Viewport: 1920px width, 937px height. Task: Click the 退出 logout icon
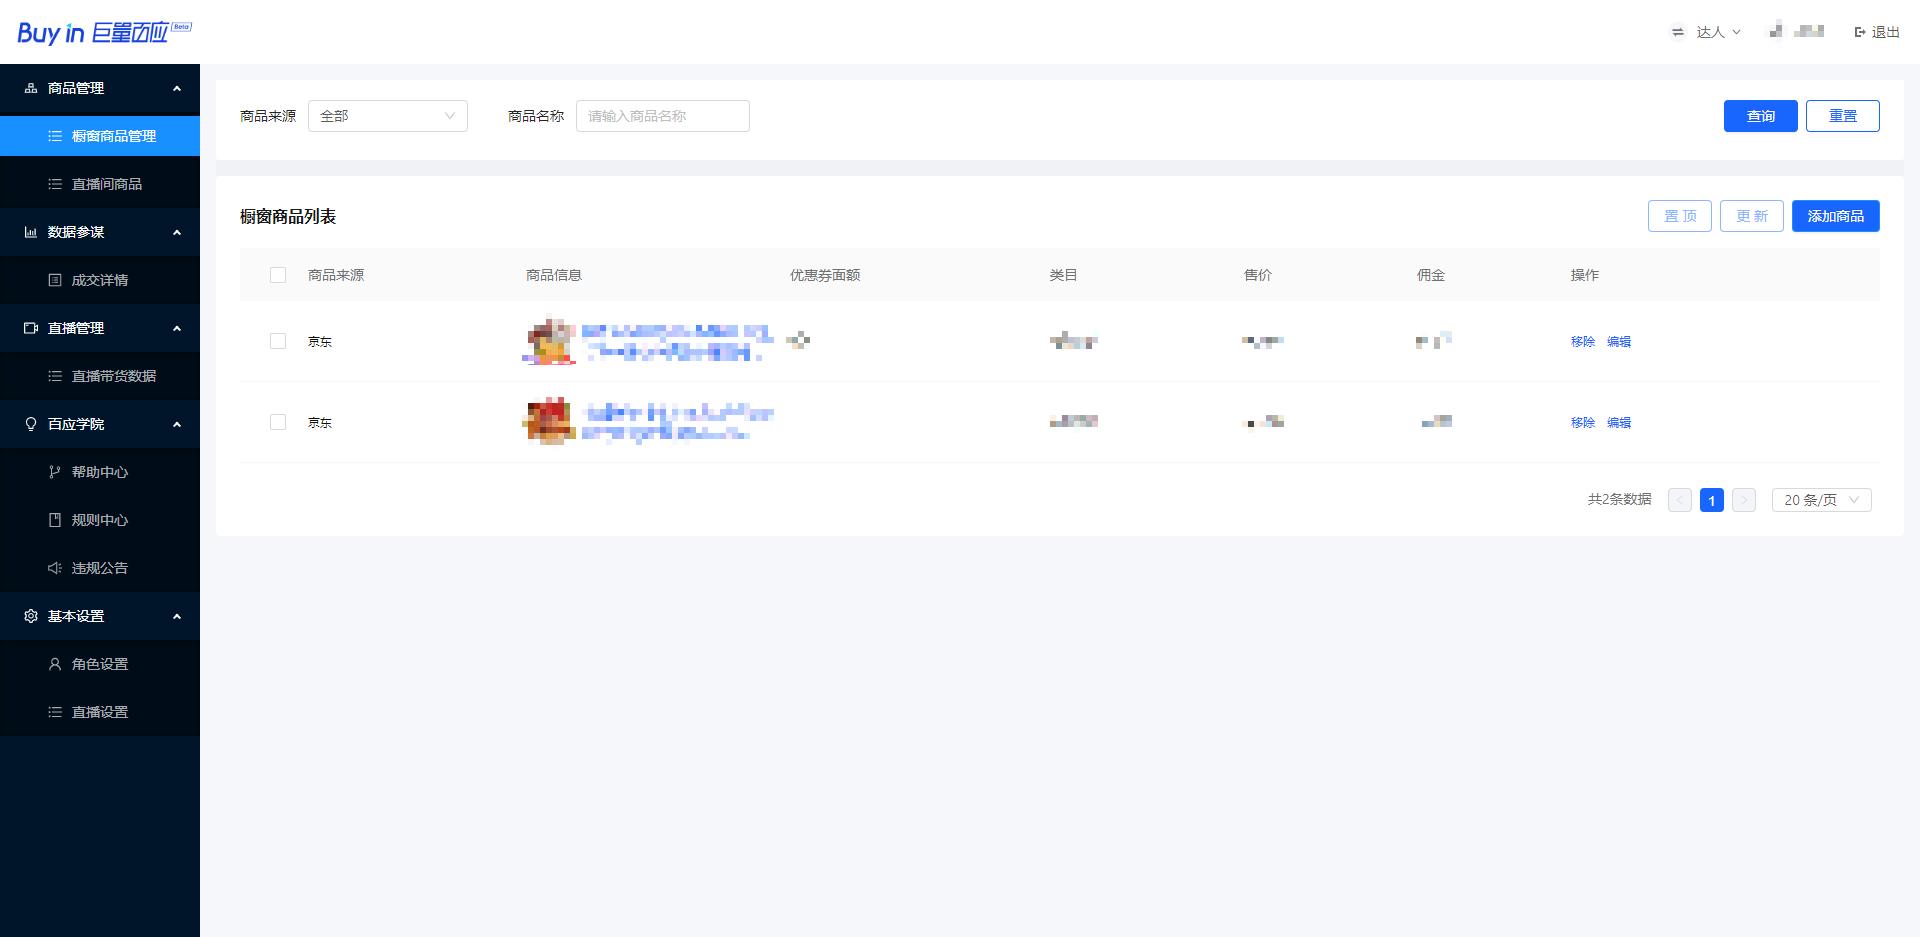(1860, 32)
